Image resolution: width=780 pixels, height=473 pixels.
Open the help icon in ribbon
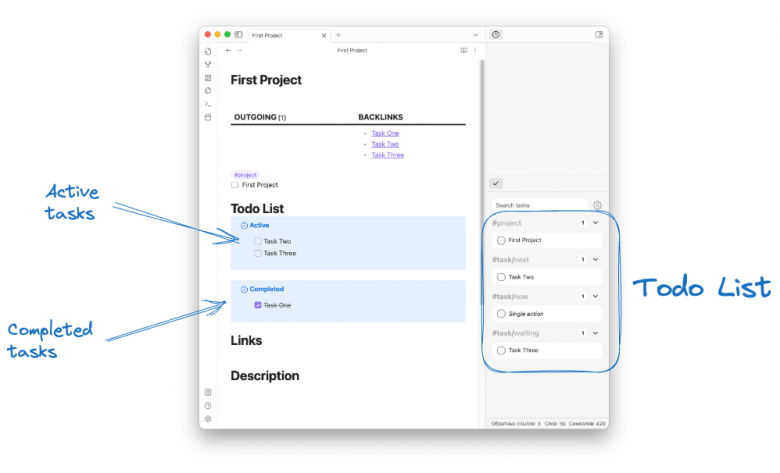point(208,406)
